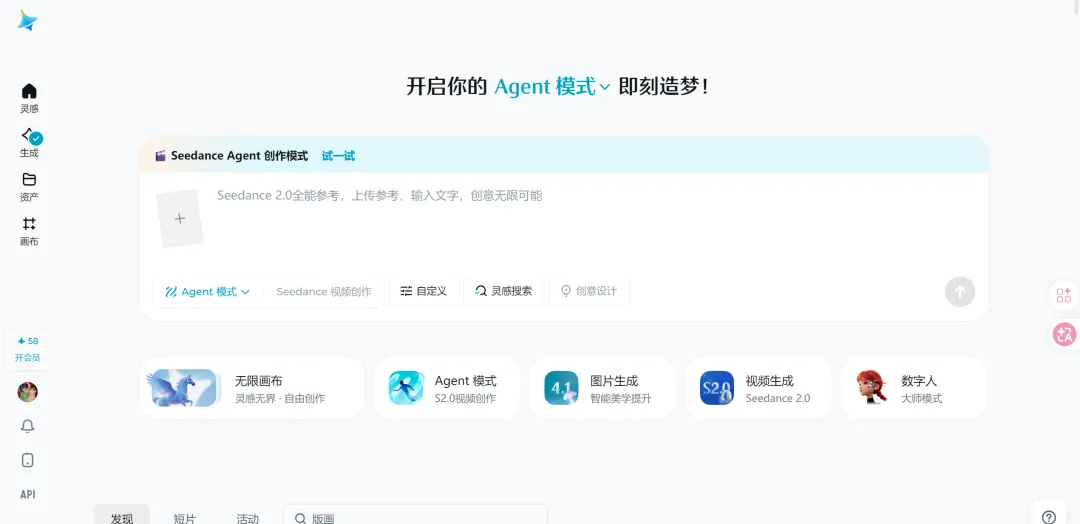Click the 58 credits 开会员 button
1080x524 pixels.
point(28,349)
